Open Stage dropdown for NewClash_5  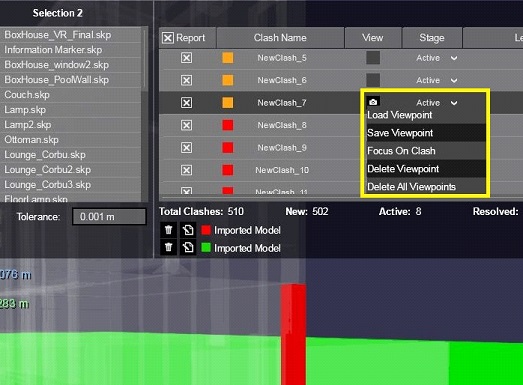coord(454,58)
